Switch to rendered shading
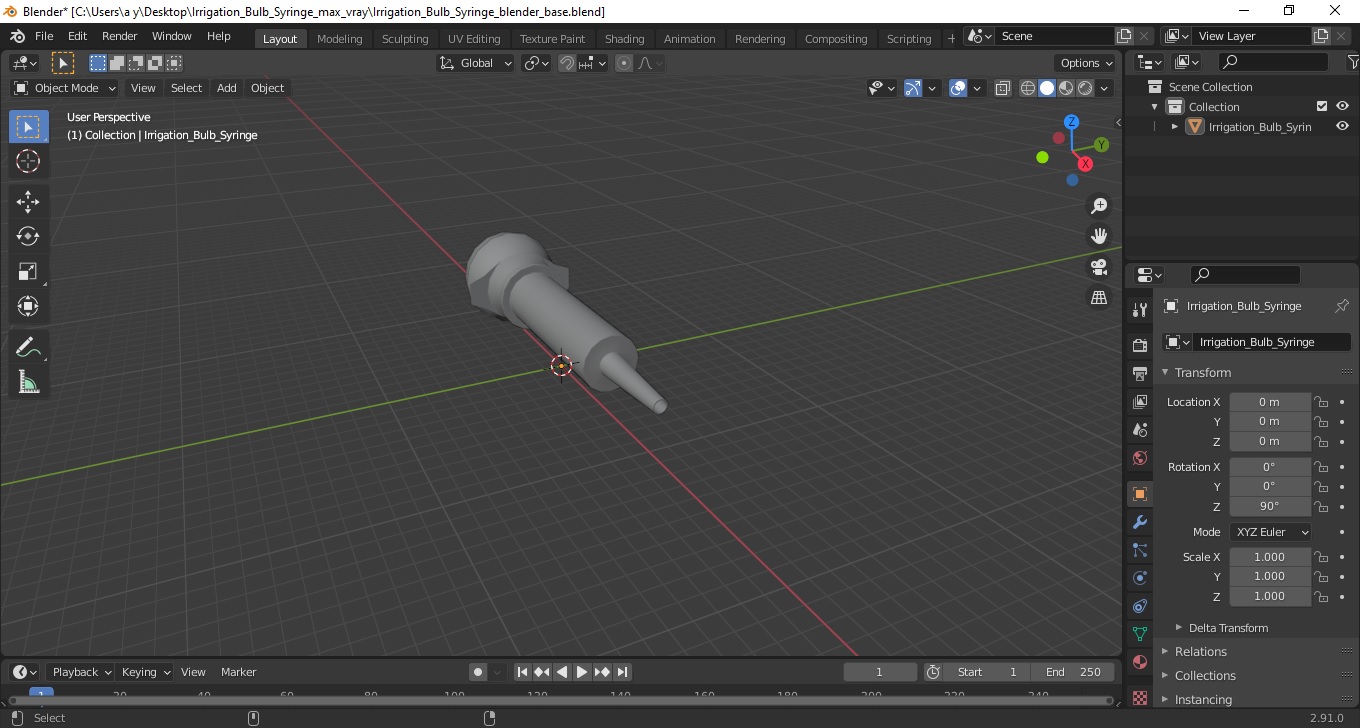Image resolution: width=1360 pixels, height=728 pixels. [1085, 88]
